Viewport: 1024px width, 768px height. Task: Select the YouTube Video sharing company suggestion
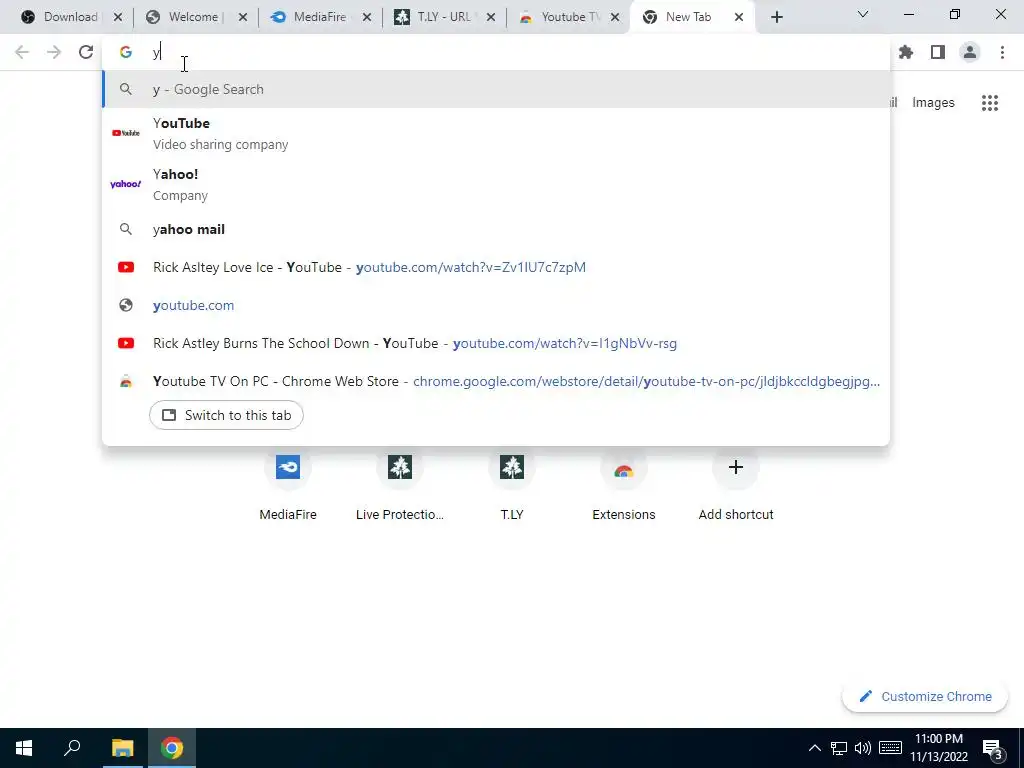click(x=496, y=133)
